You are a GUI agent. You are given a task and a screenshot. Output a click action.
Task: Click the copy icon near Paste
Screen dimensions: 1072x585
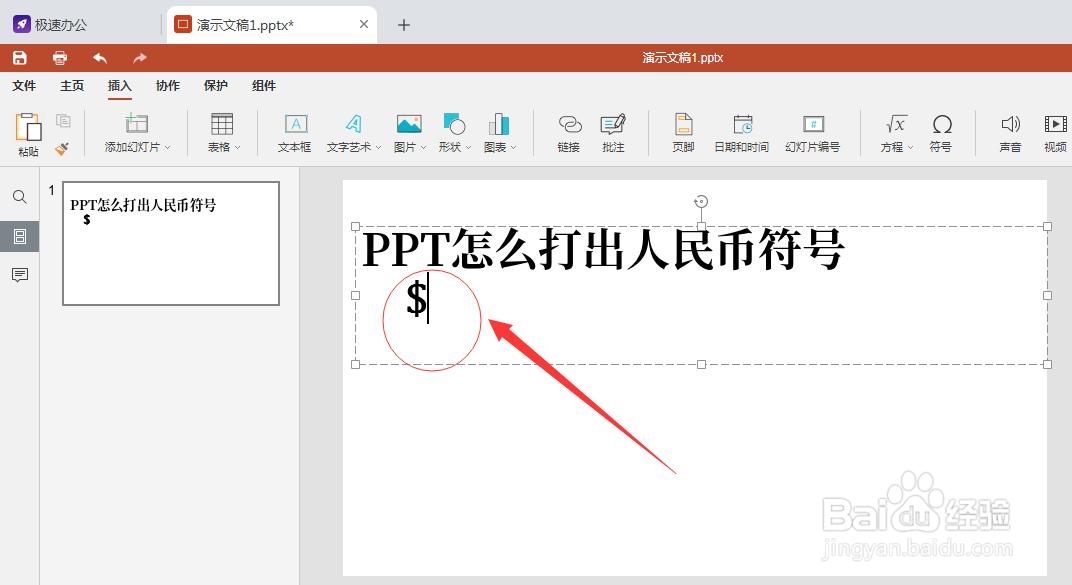(64, 121)
